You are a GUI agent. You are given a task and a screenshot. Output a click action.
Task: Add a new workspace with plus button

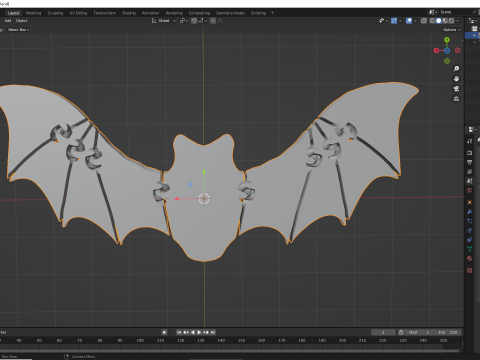pos(272,13)
